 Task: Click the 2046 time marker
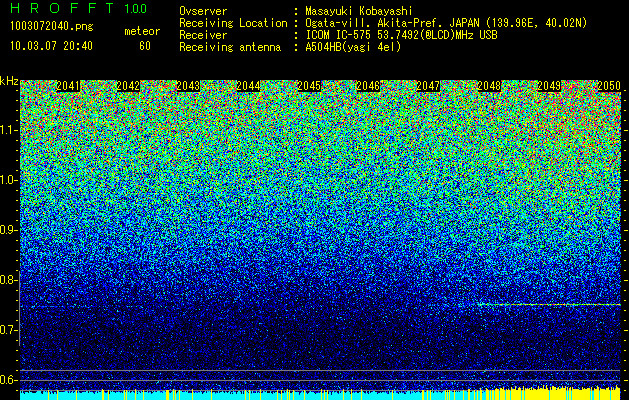[x=368, y=86]
